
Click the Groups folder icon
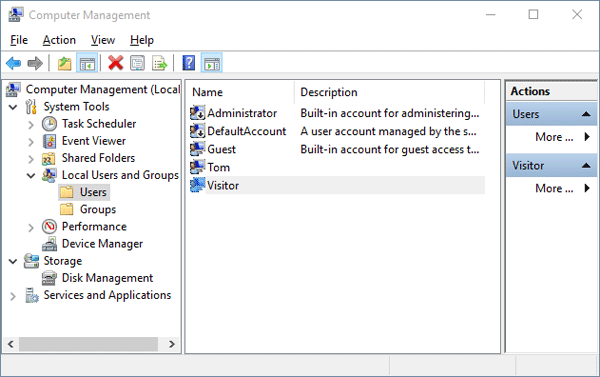[x=67, y=209]
